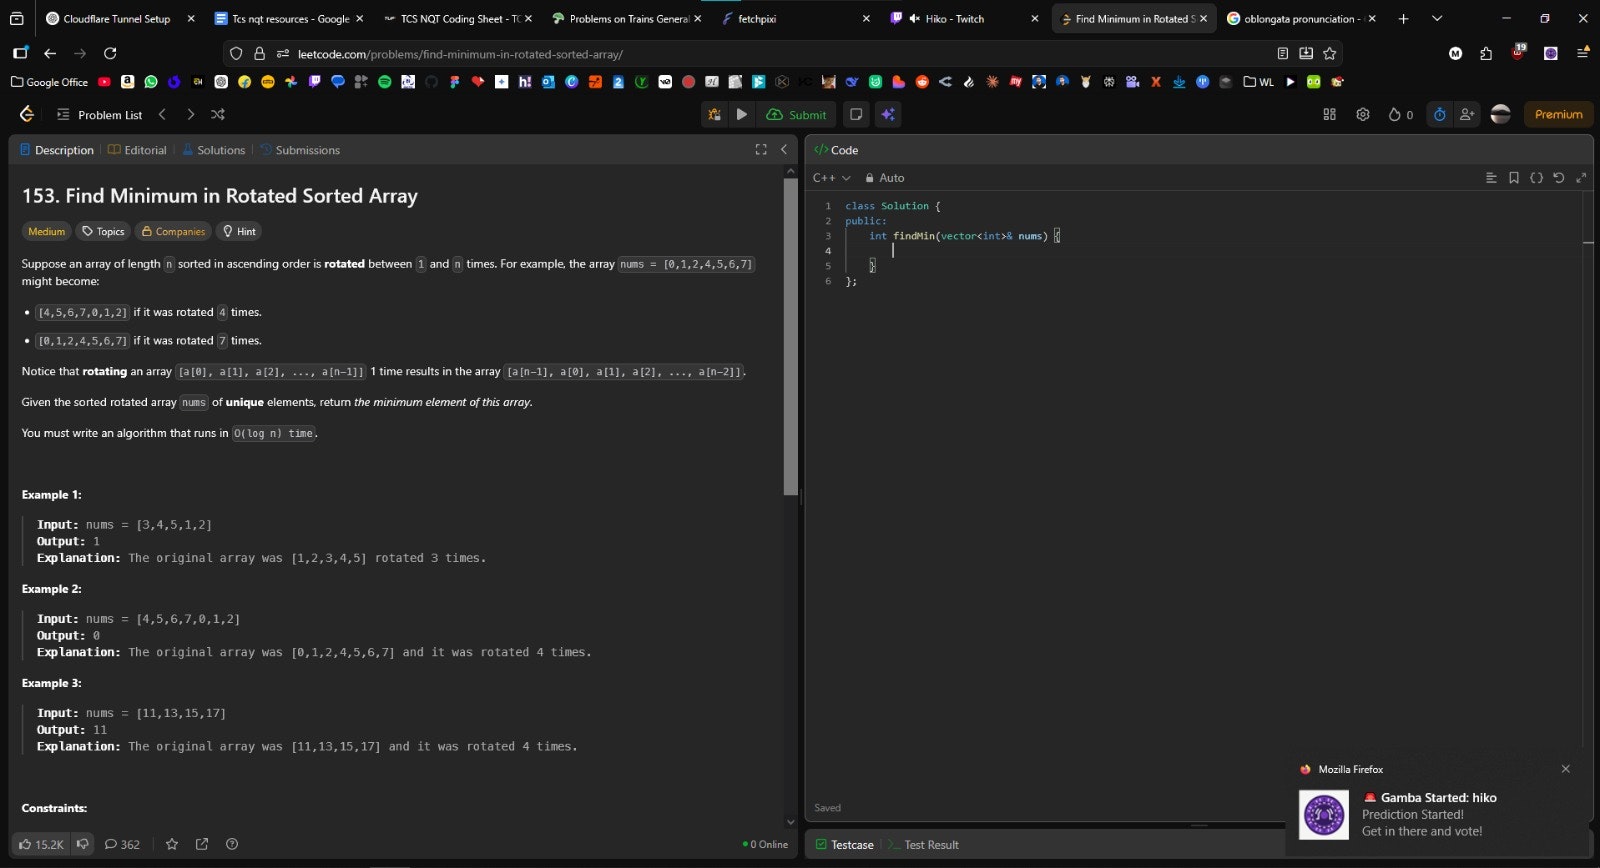
Task: Like the problem with thumbs-up 15.2K
Action: tap(41, 844)
